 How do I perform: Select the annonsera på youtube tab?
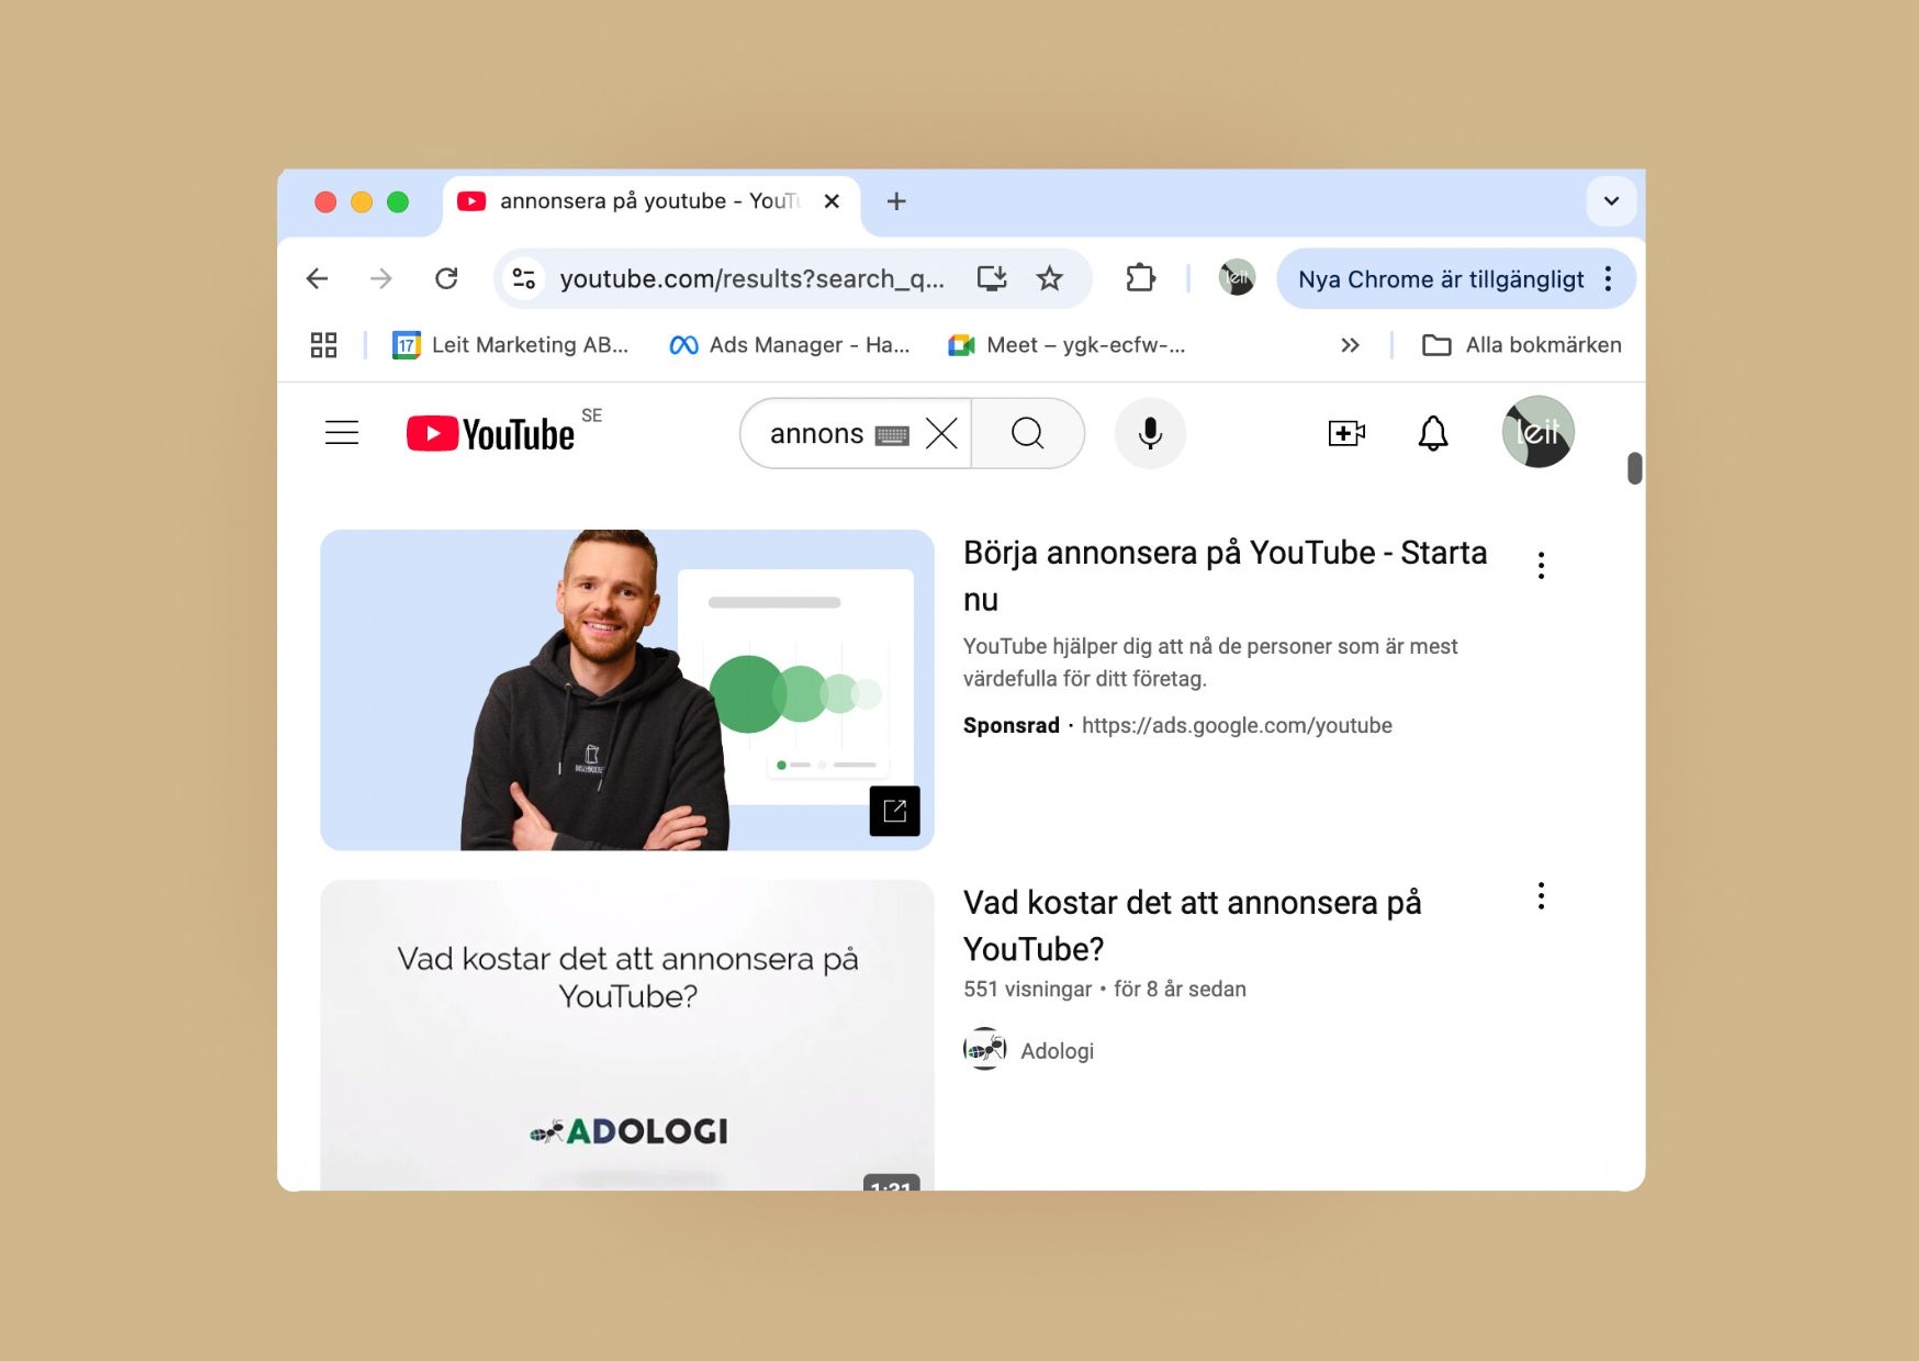click(x=650, y=201)
